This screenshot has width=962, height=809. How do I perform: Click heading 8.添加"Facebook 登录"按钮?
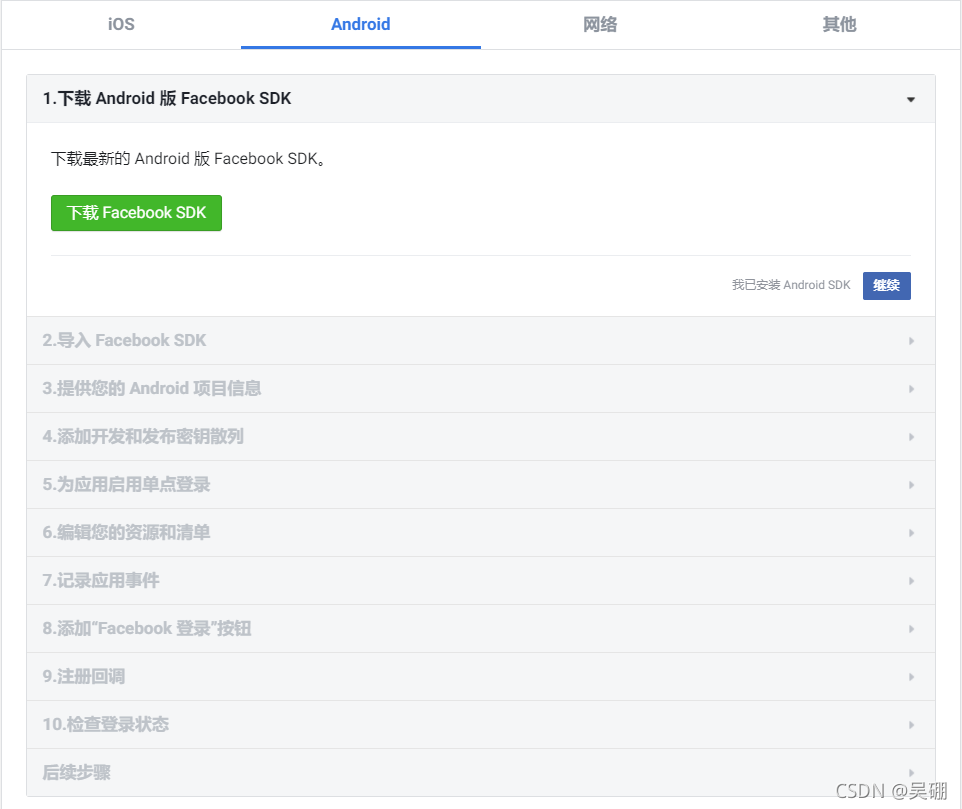147,629
